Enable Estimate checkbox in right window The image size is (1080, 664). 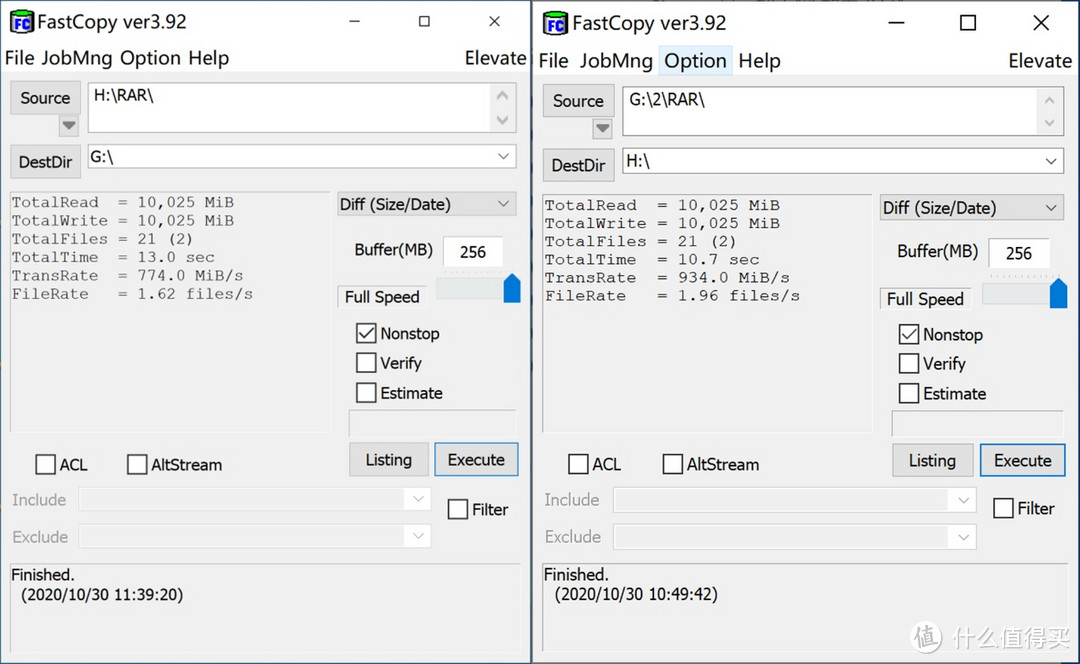point(908,393)
